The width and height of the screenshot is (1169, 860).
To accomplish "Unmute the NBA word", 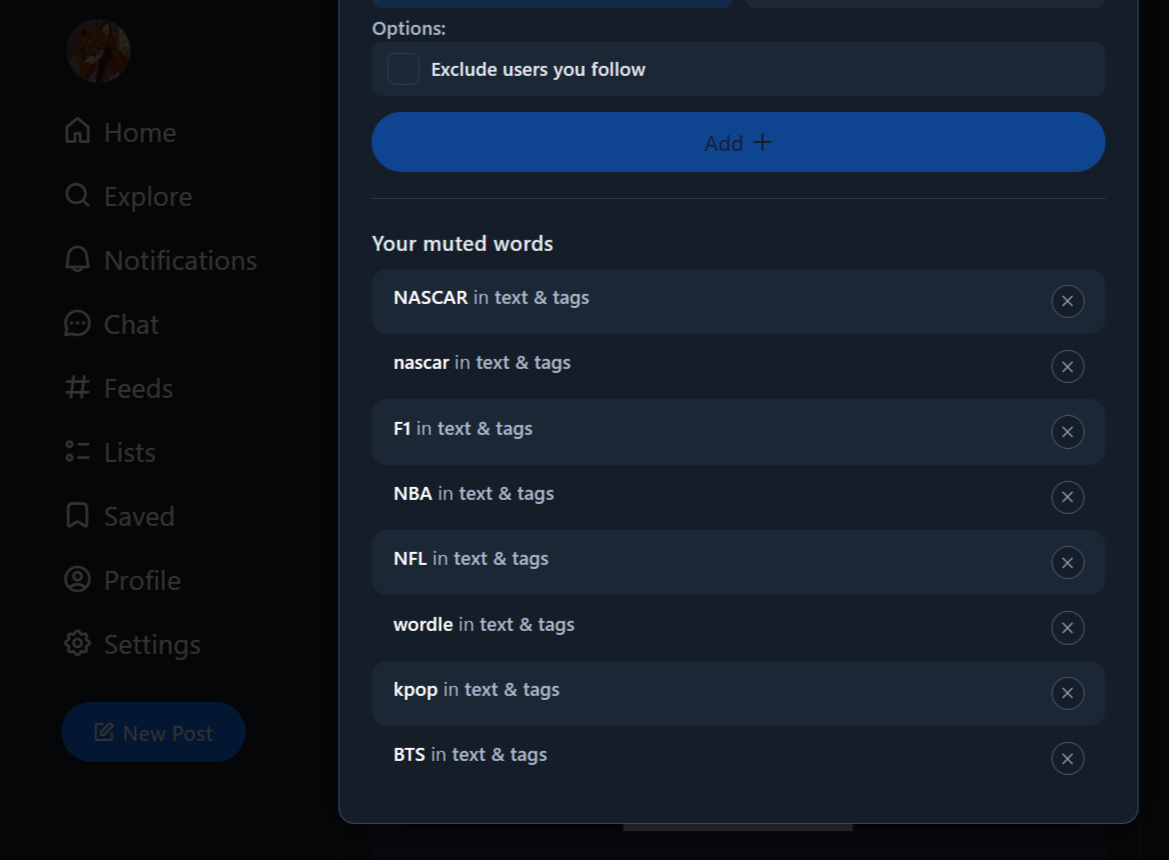I will click(x=1067, y=497).
